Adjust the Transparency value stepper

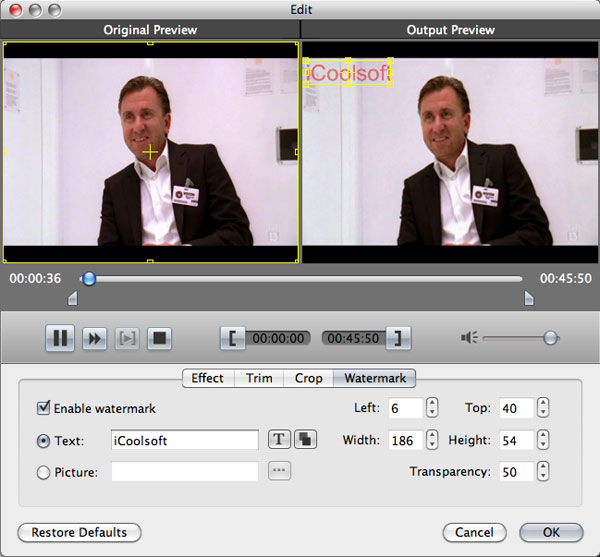coord(542,472)
